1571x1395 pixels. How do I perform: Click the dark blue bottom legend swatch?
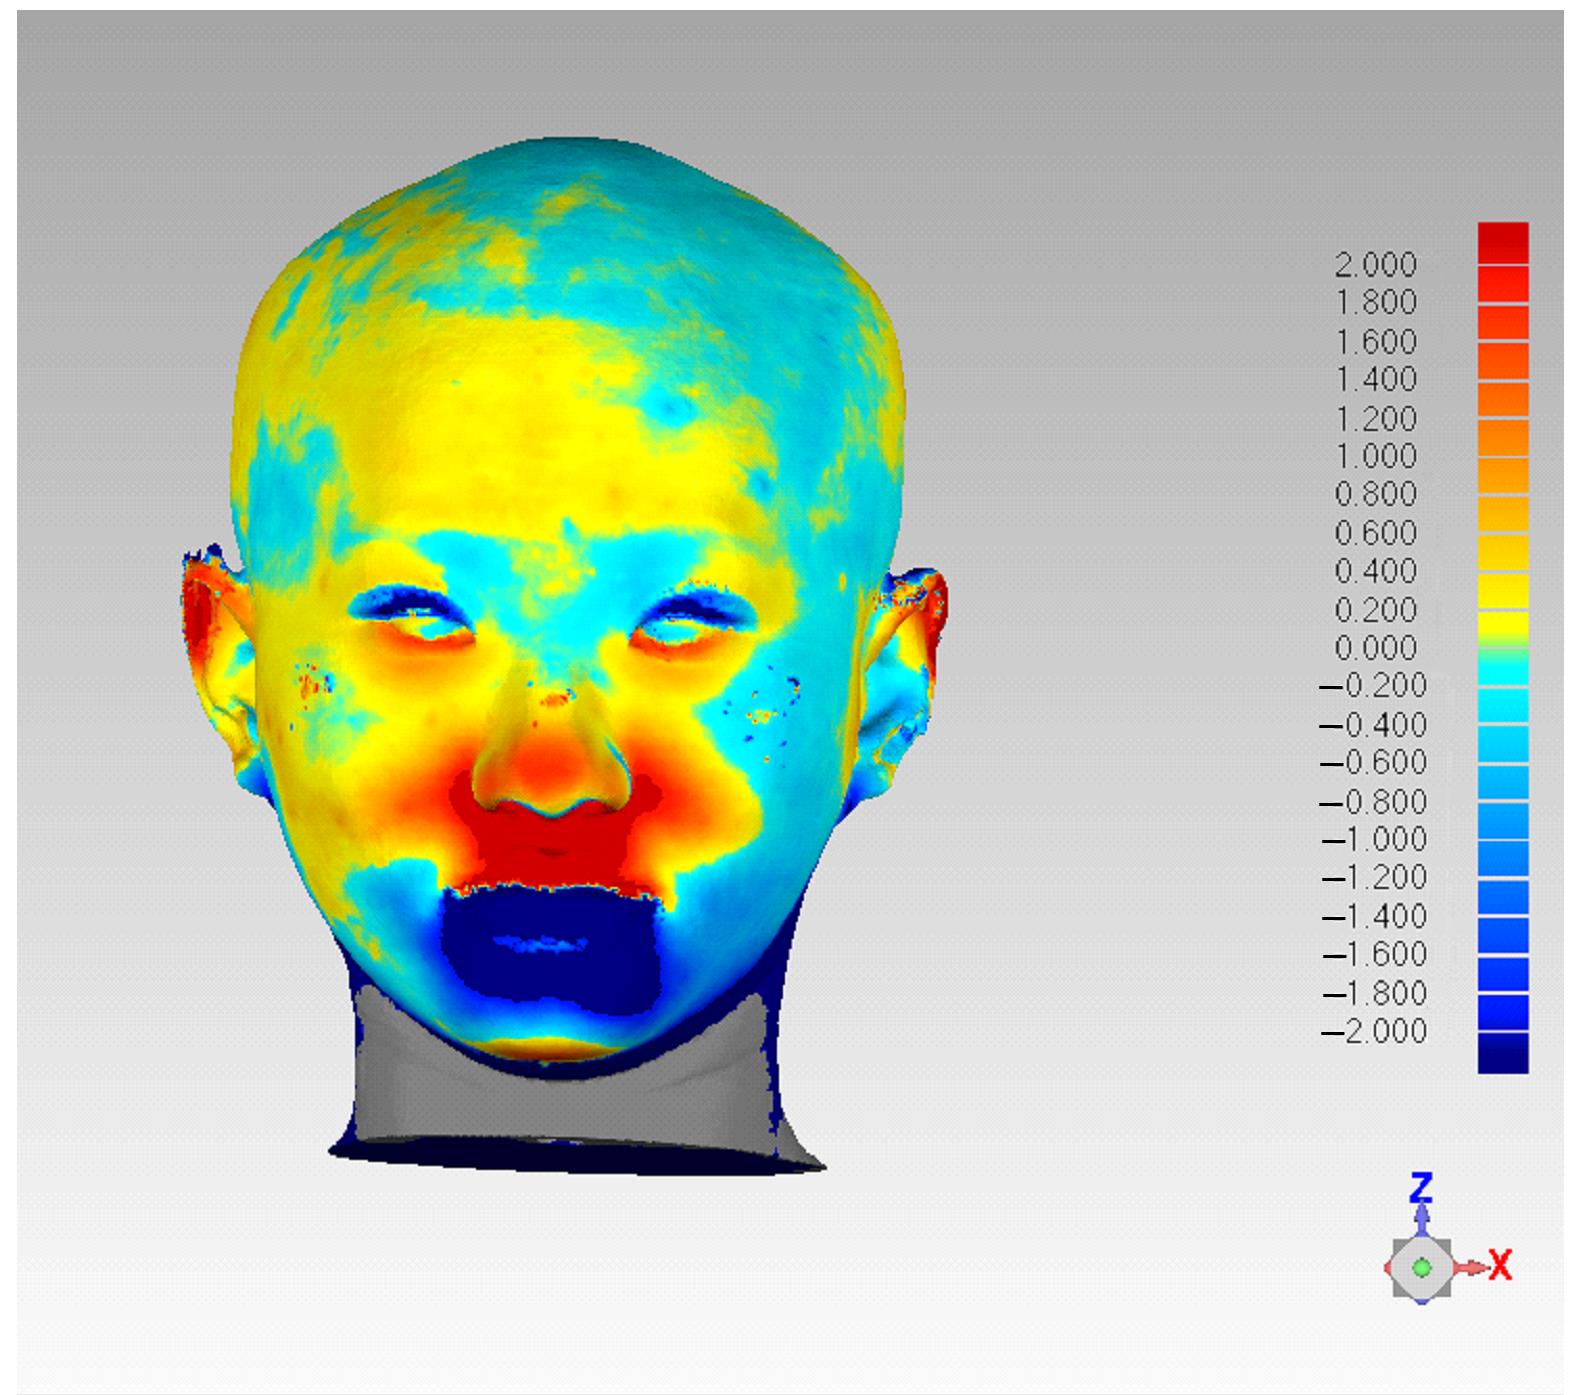(1503, 1053)
